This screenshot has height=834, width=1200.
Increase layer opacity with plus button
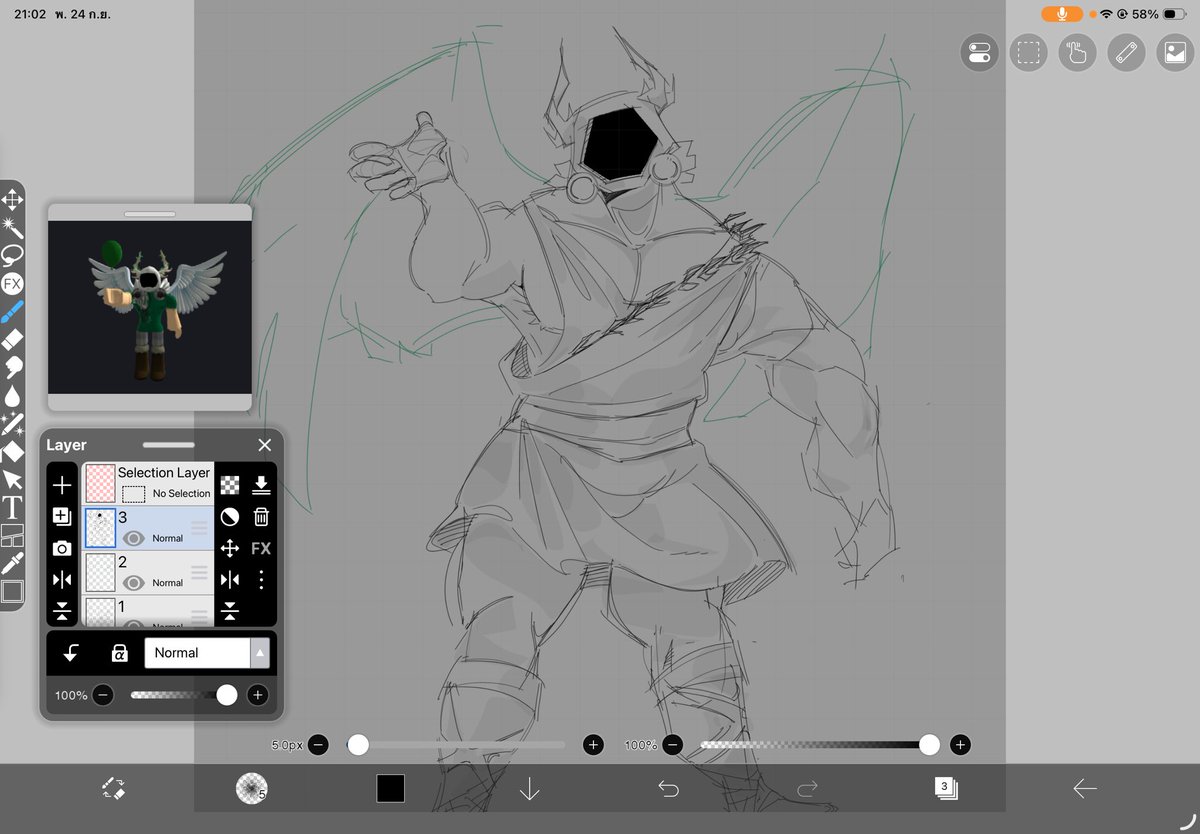(257, 695)
